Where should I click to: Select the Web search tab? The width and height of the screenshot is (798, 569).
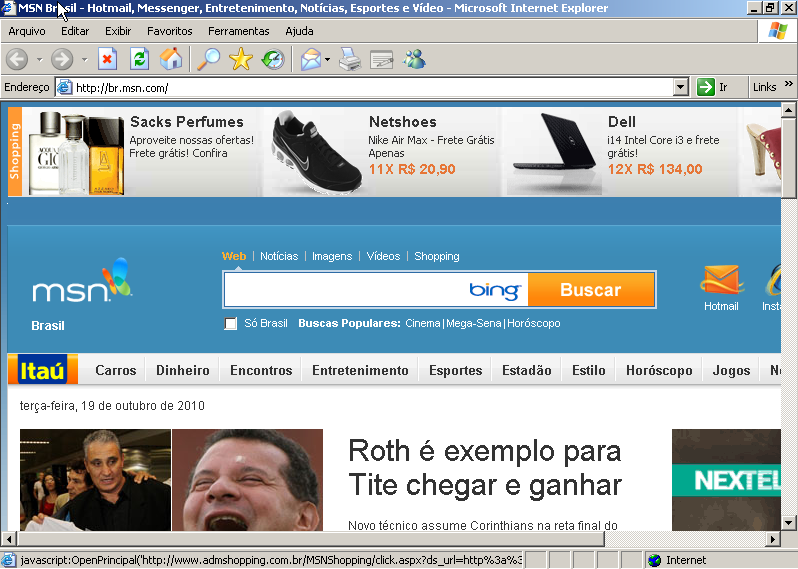[234, 256]
